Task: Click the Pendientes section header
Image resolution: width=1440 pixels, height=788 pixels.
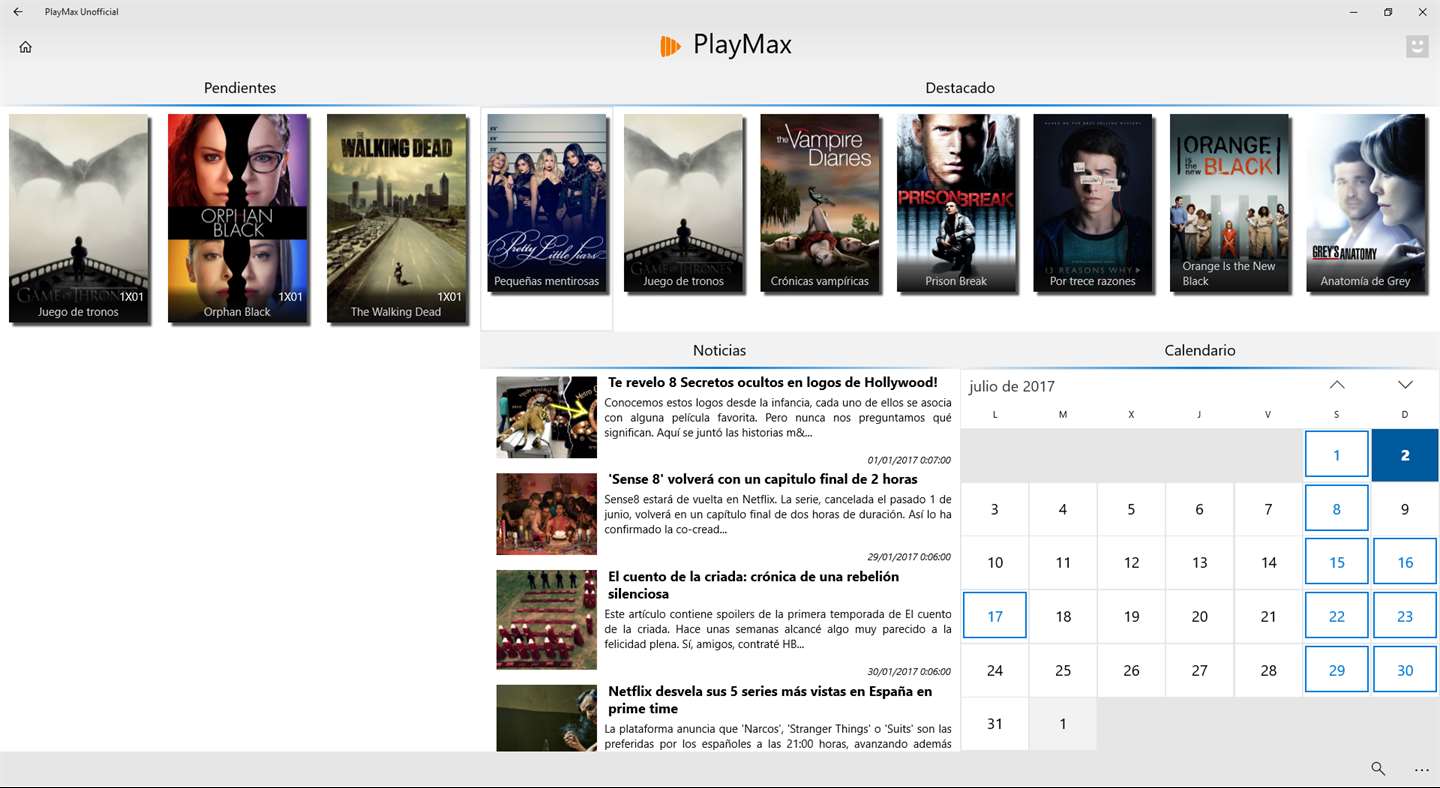Action: [x=240, y=88]
